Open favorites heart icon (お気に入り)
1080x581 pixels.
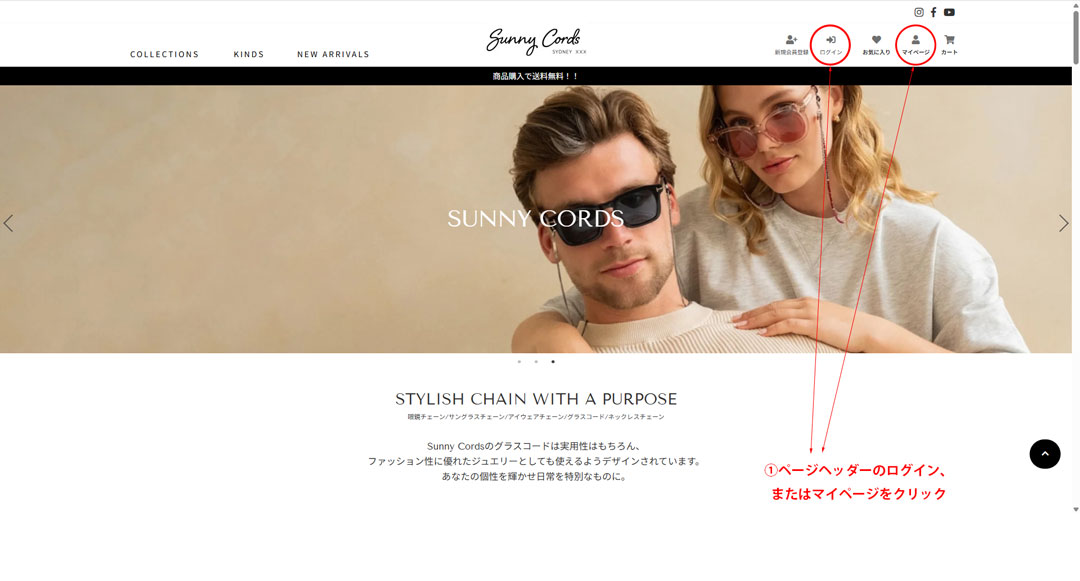[x=876, y=45]
